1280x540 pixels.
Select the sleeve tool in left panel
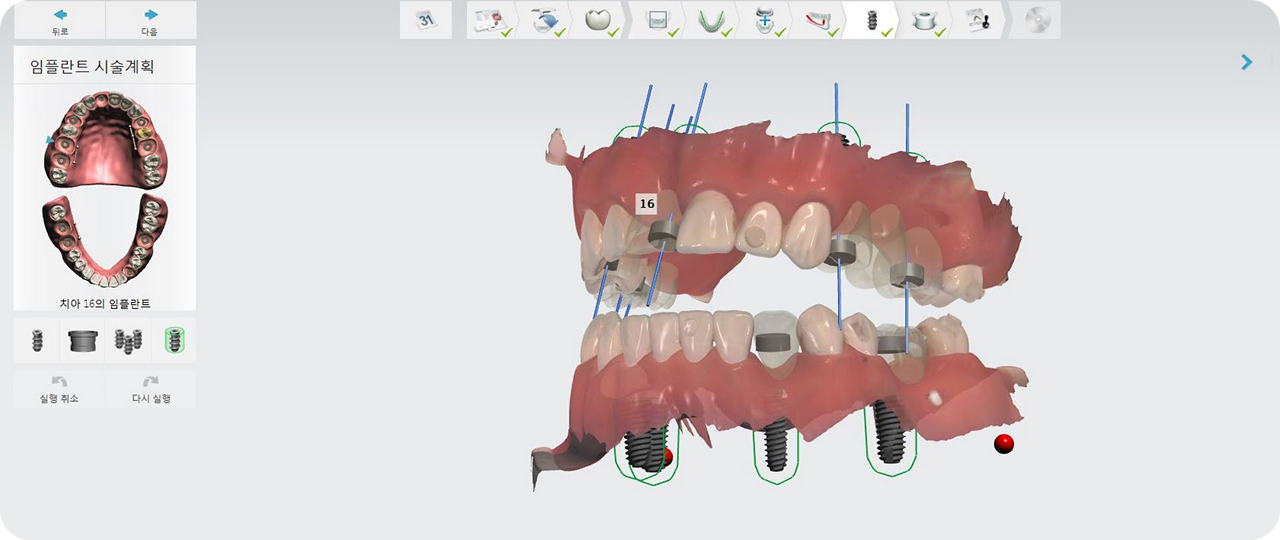pyautogui.click(x=83, y=341)
